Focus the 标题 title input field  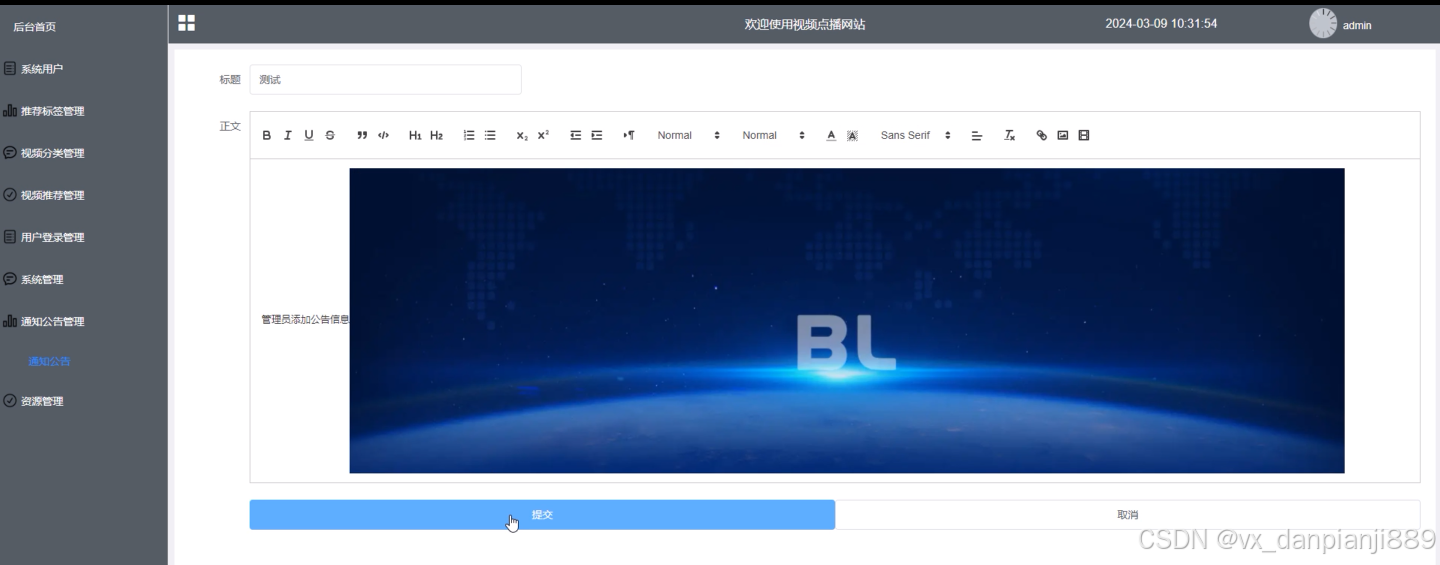pyautogui.click(x=385, y=79)
